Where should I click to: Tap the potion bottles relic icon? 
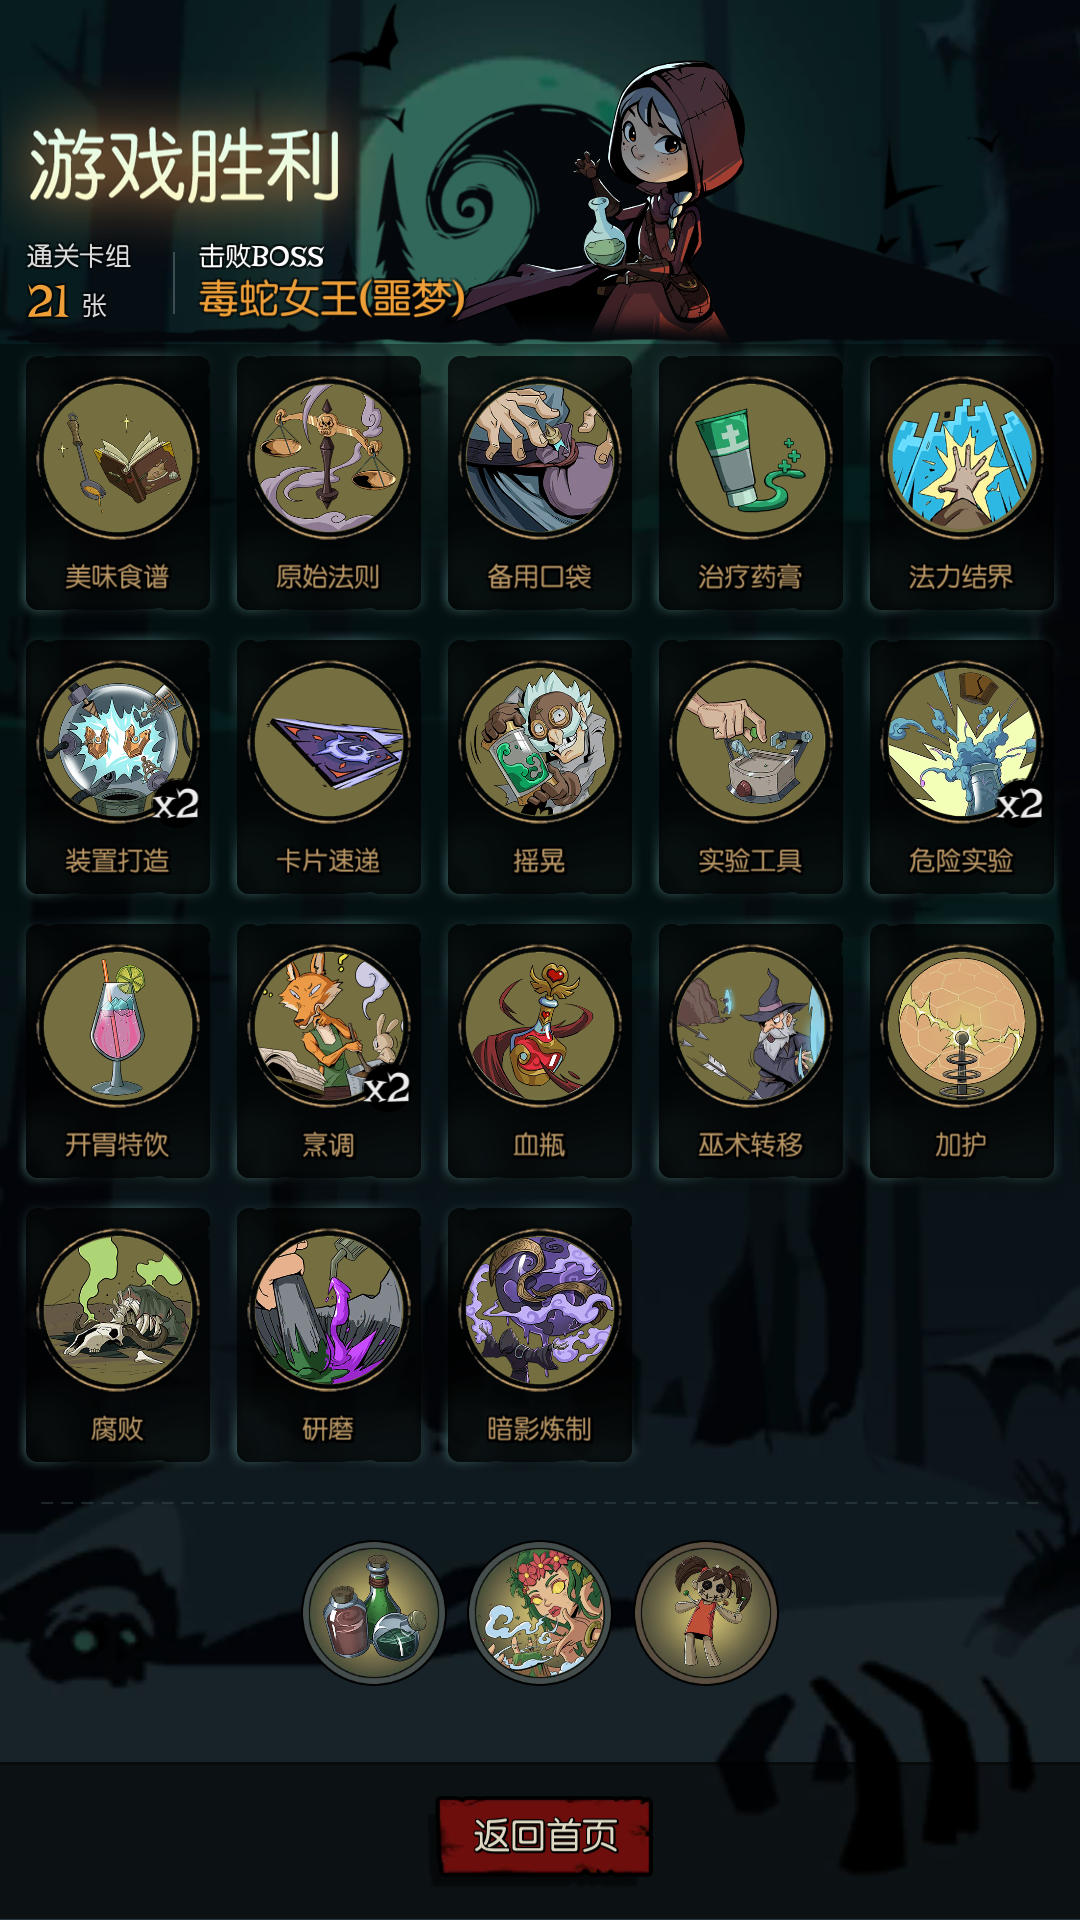[x=374, y=1613]
